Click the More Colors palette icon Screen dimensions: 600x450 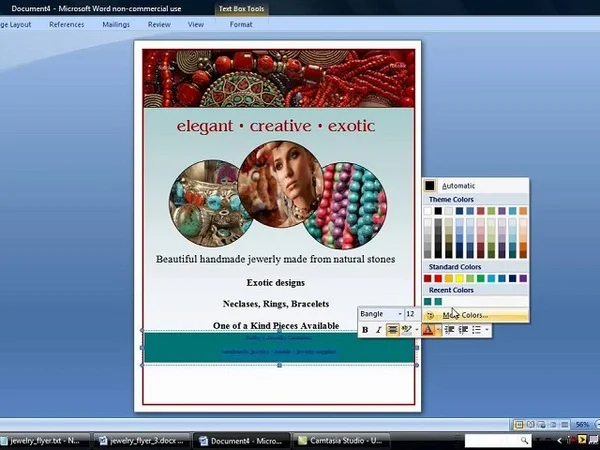click(430, 315)
